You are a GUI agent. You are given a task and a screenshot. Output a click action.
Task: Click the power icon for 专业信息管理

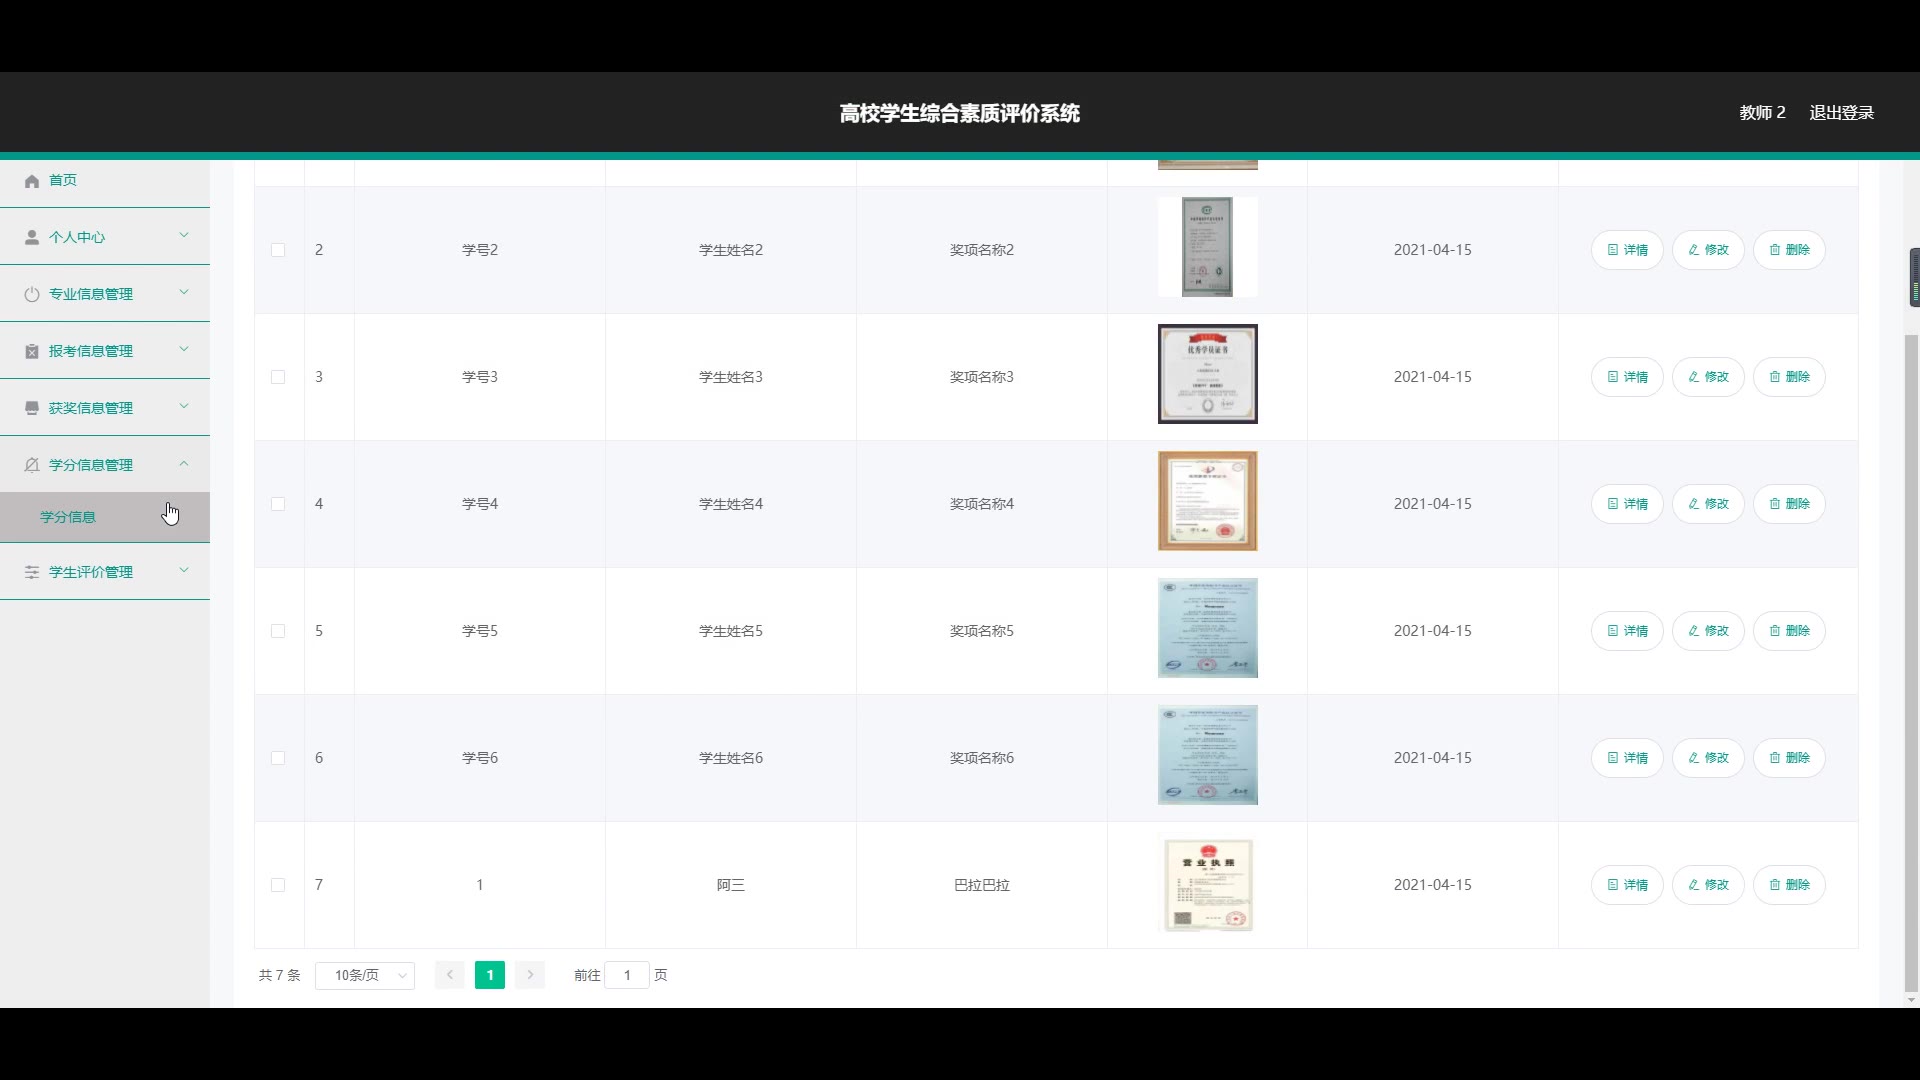coord(32,294)
